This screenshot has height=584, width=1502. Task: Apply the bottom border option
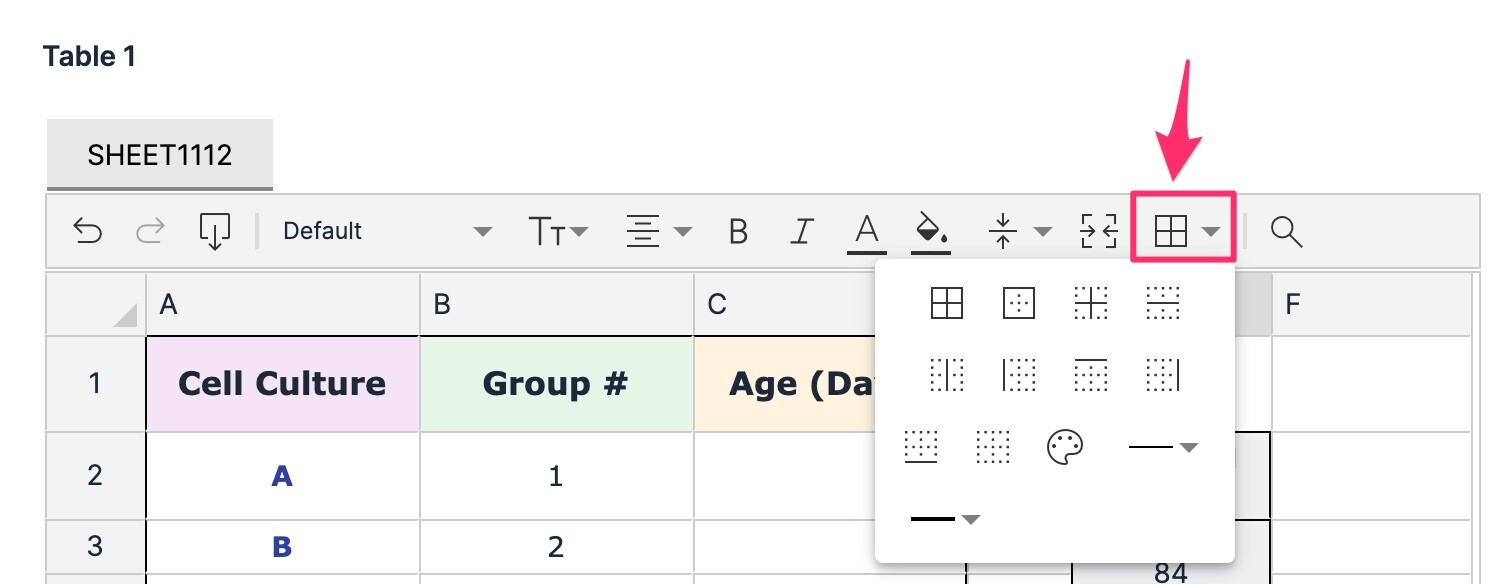click(919, 447)
